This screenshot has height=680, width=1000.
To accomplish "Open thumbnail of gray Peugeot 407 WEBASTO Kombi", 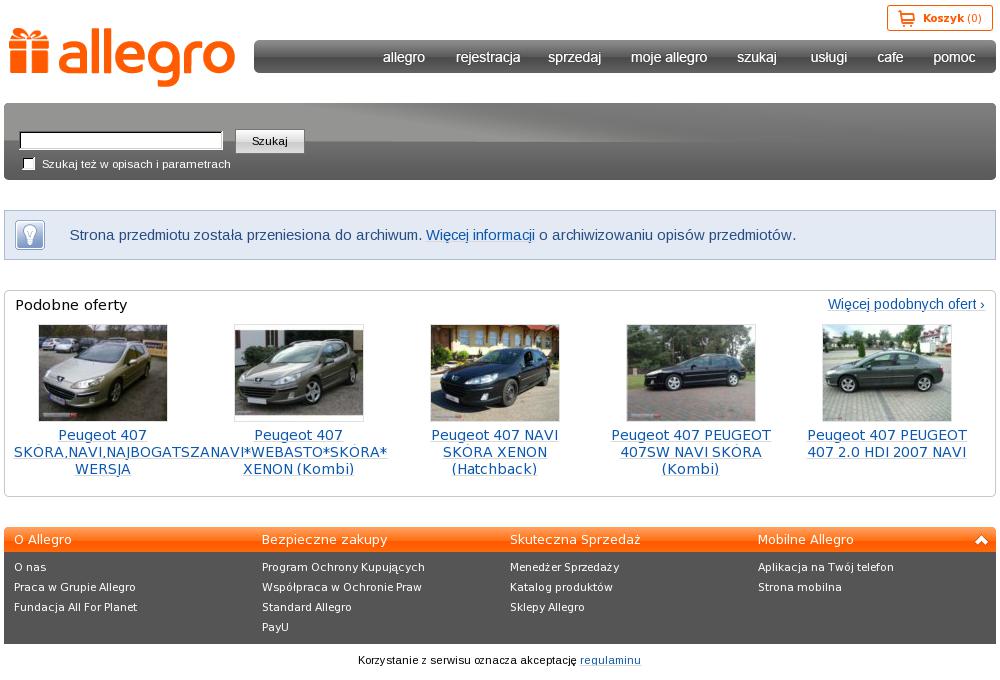I will (x=298, y=373).
